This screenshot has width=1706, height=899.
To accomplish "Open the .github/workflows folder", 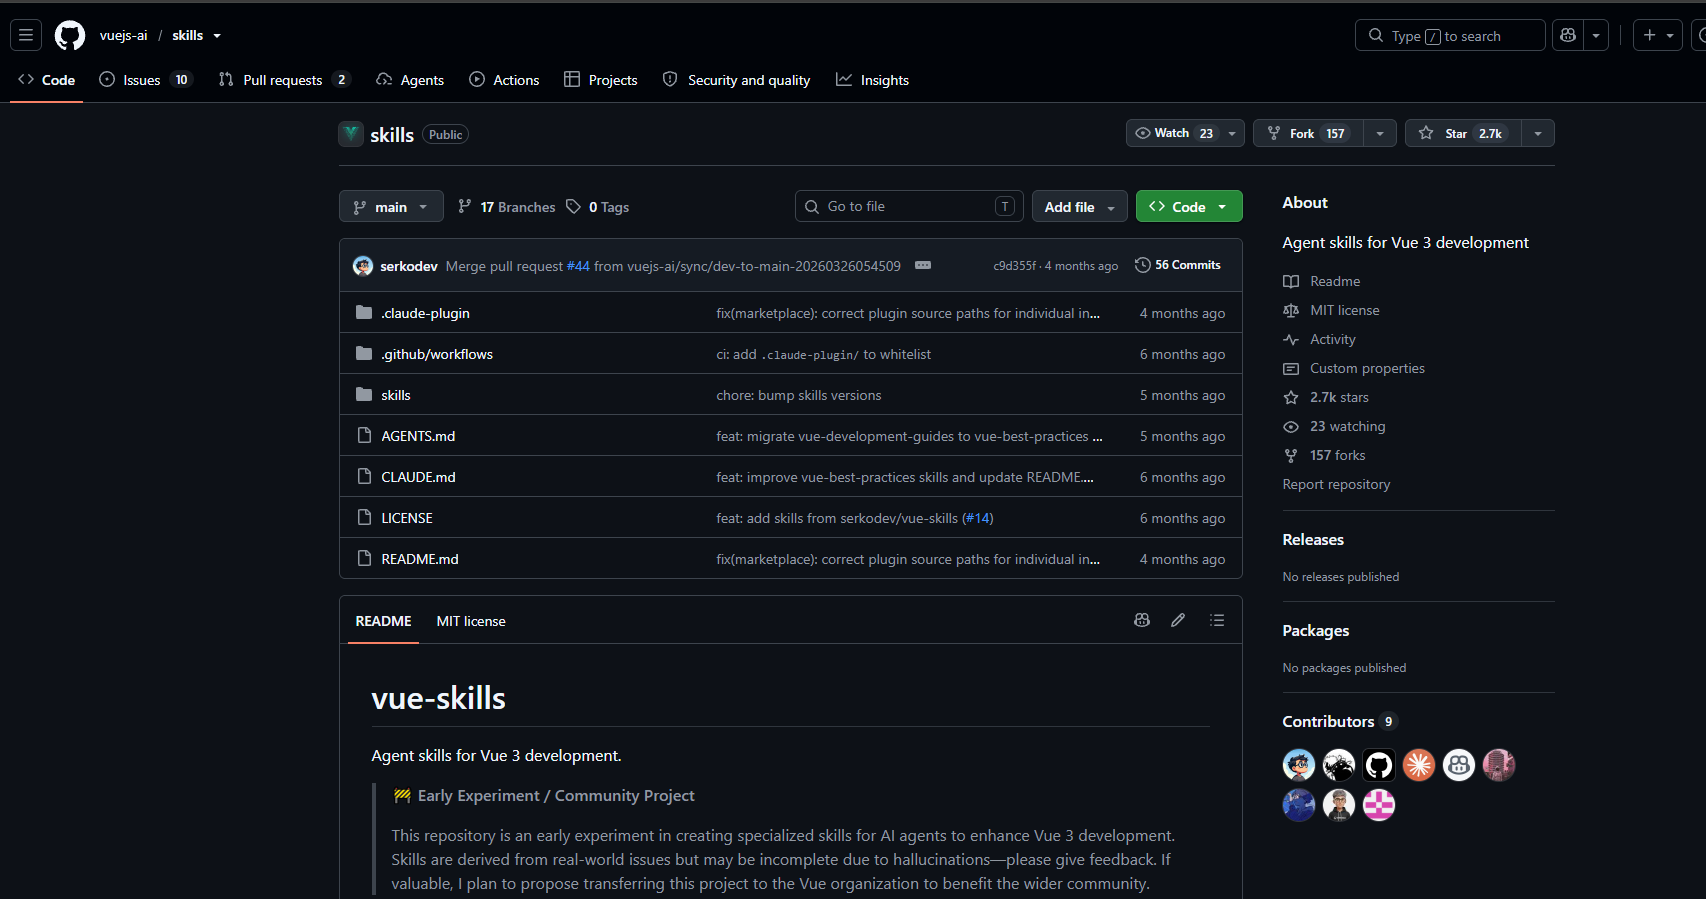I will click(437, 354).
